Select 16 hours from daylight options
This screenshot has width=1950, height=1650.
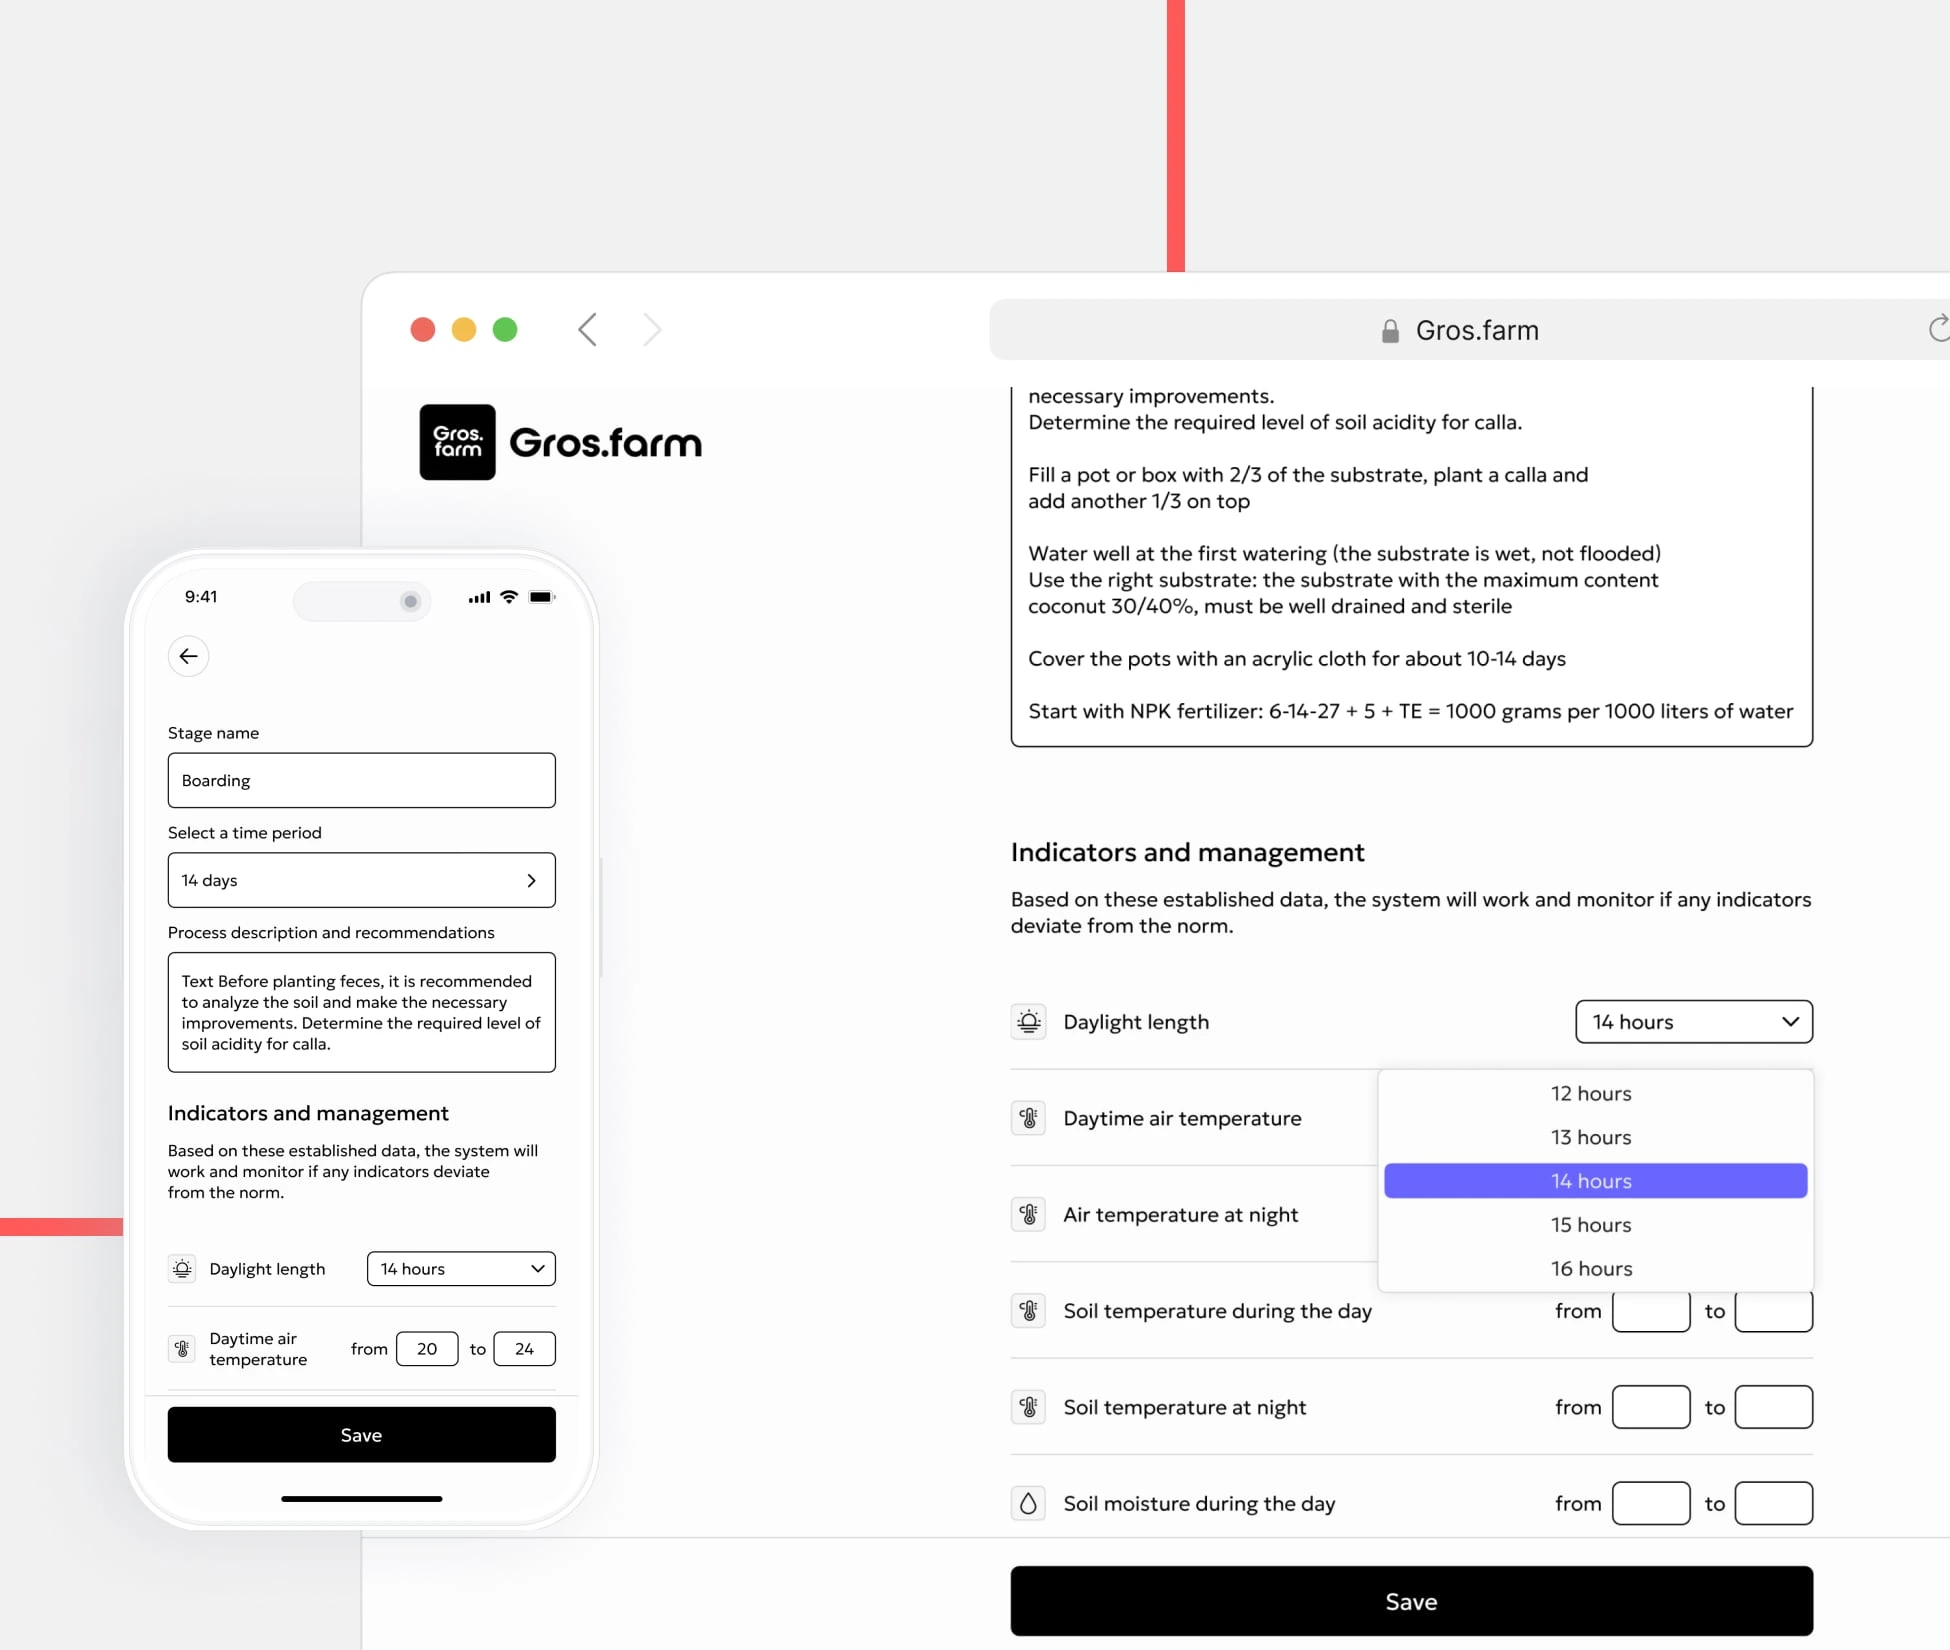(x=1591, y=1269)
